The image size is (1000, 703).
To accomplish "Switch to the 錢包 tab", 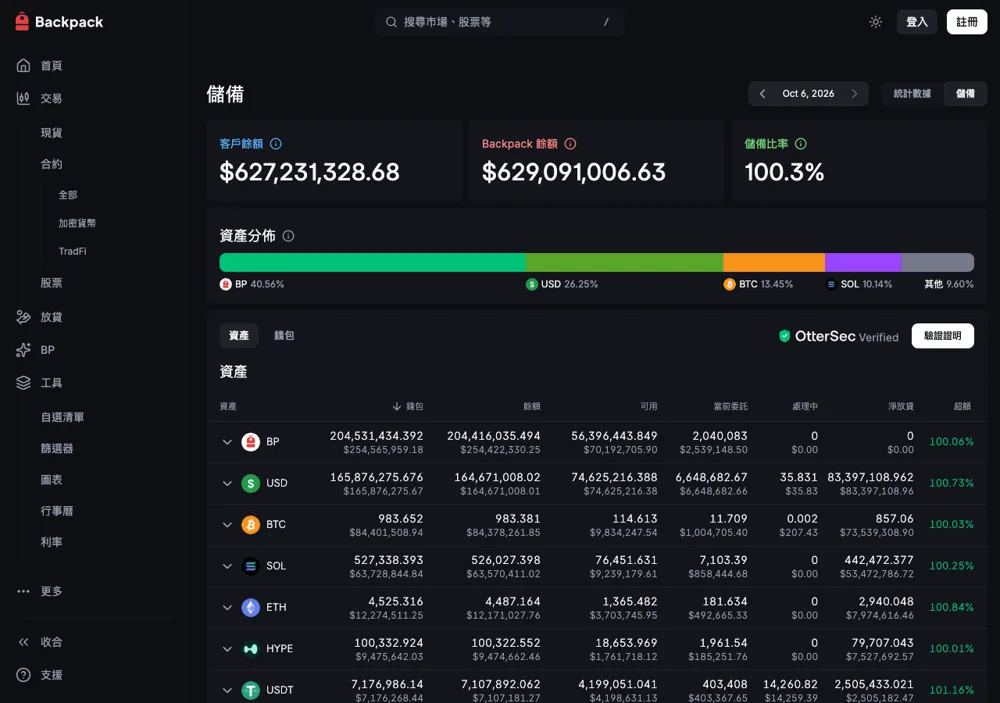I will (284, 336).
